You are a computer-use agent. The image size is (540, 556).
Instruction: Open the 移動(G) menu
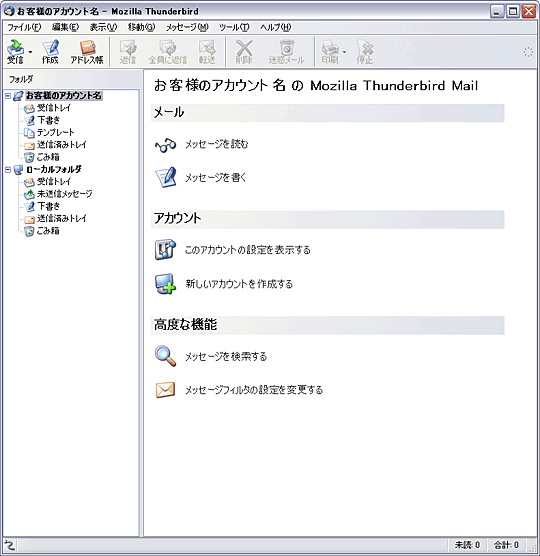coord(141,27)
